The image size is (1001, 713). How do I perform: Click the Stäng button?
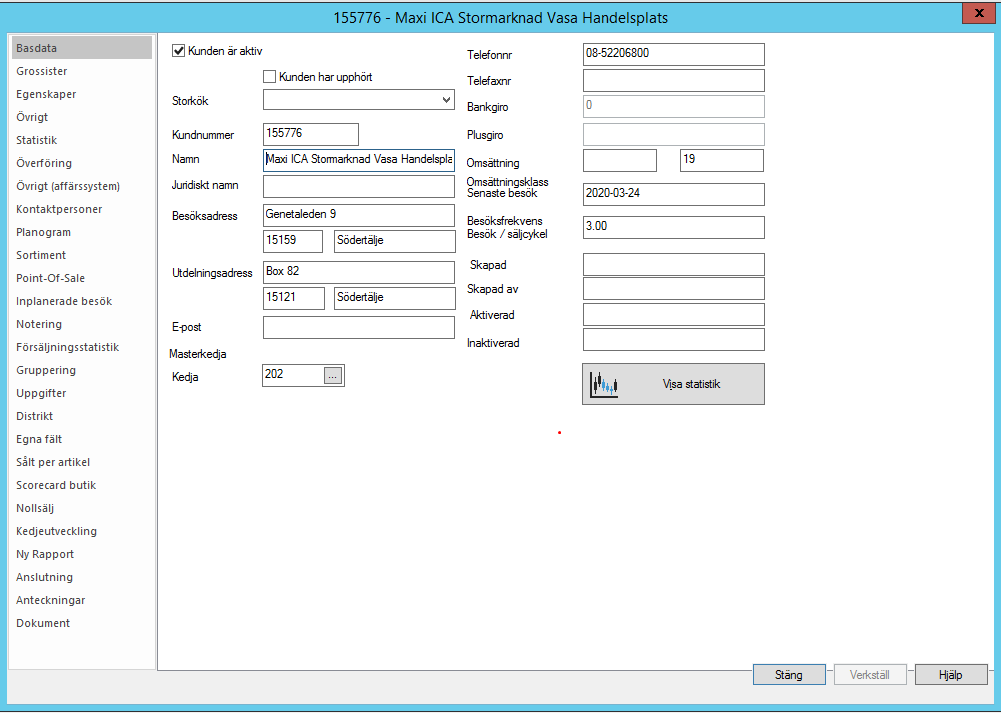(x=789, y=675)
